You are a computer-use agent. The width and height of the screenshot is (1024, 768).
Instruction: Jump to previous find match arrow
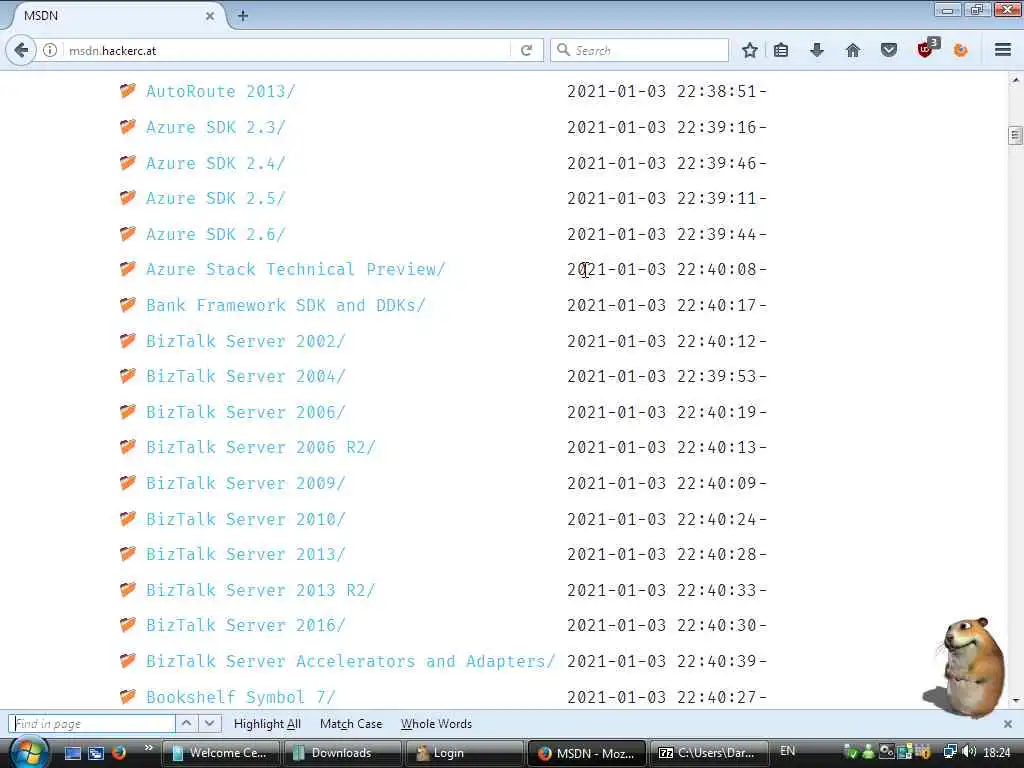click(186, 723)
